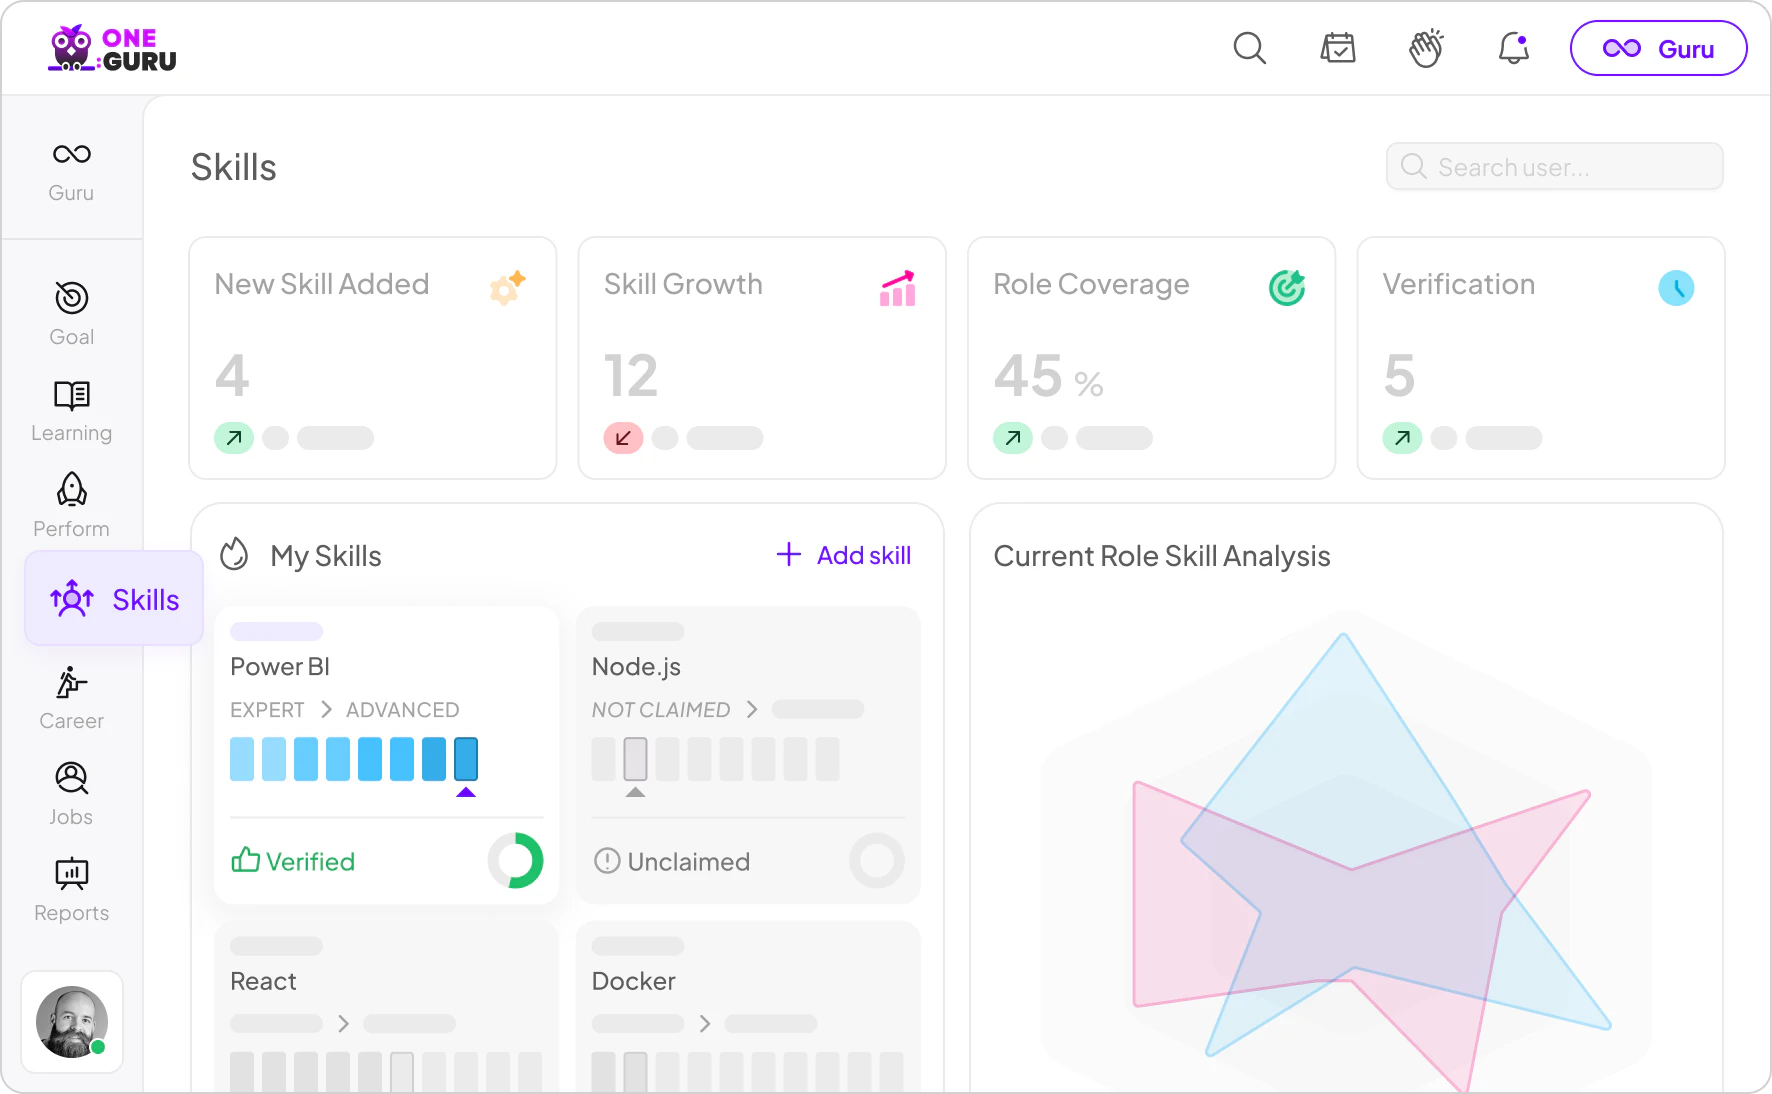Click the Verified status on Power BI
The height and width of the screenshot is (1094, 1772).
[x=293, y=861]
